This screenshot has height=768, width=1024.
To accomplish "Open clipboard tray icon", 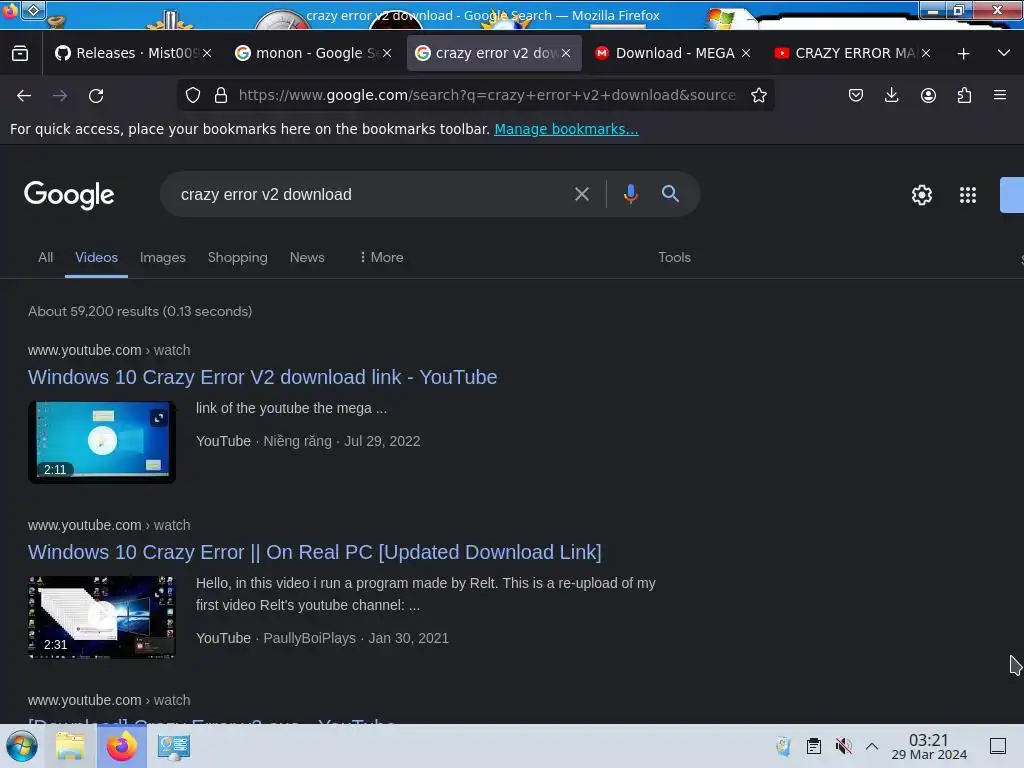I will [814, 746].
